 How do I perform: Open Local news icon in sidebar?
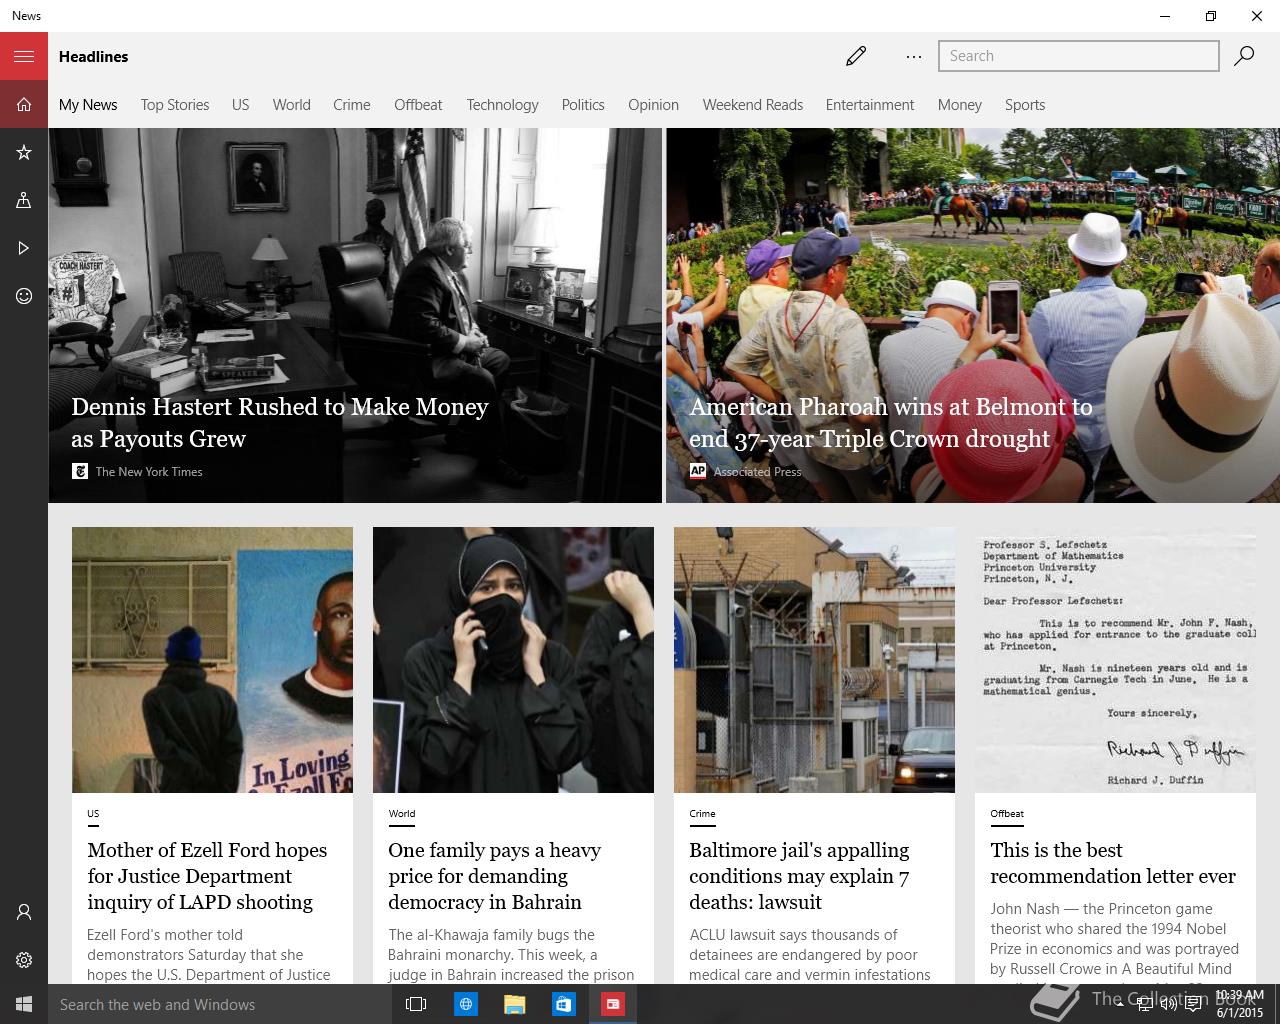coord(24,200)
